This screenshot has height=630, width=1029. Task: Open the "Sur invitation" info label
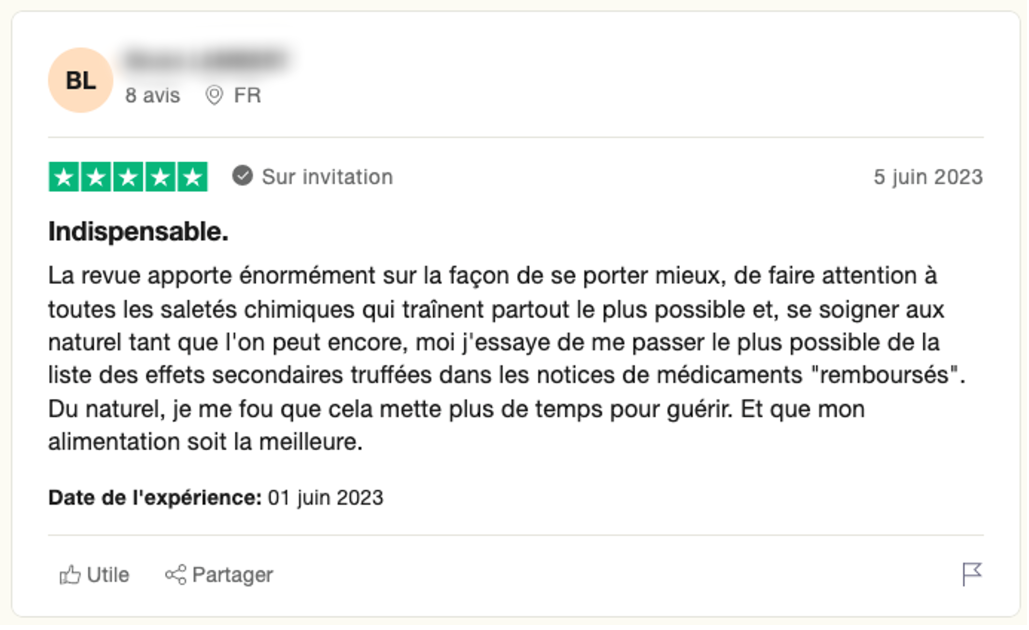tap(327, 177)
